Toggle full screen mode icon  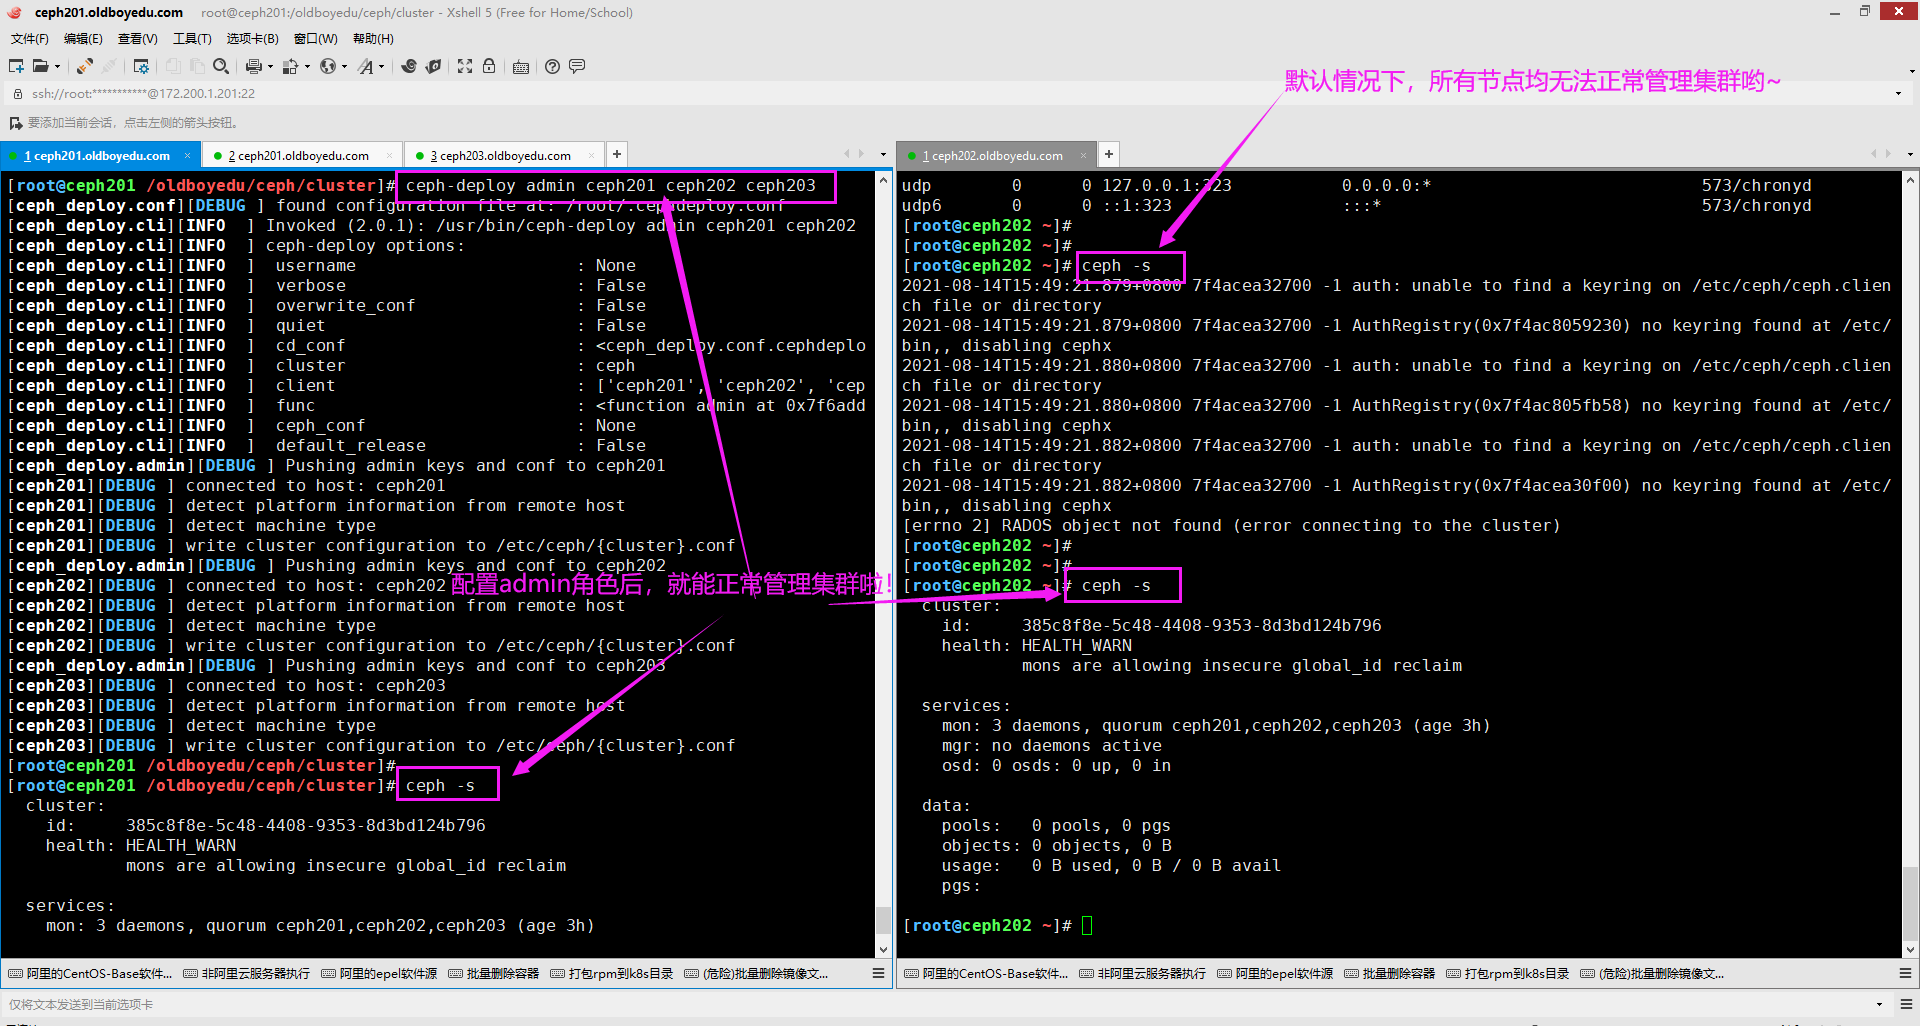465,66
